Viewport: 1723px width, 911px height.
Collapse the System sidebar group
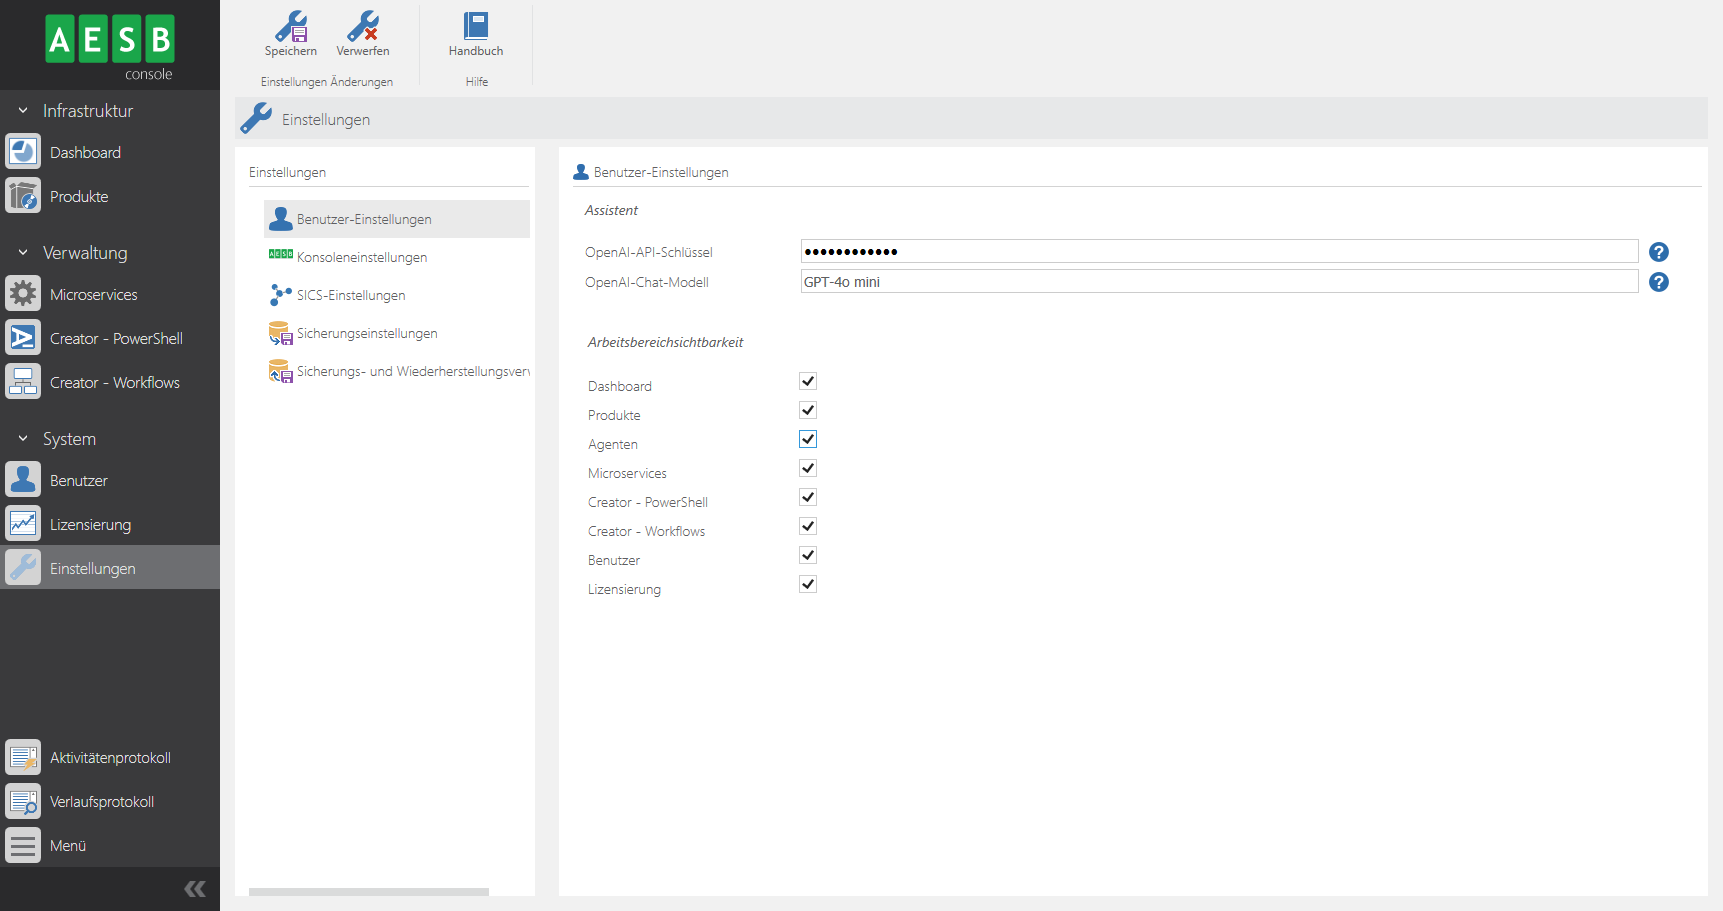tap(23, 439)
